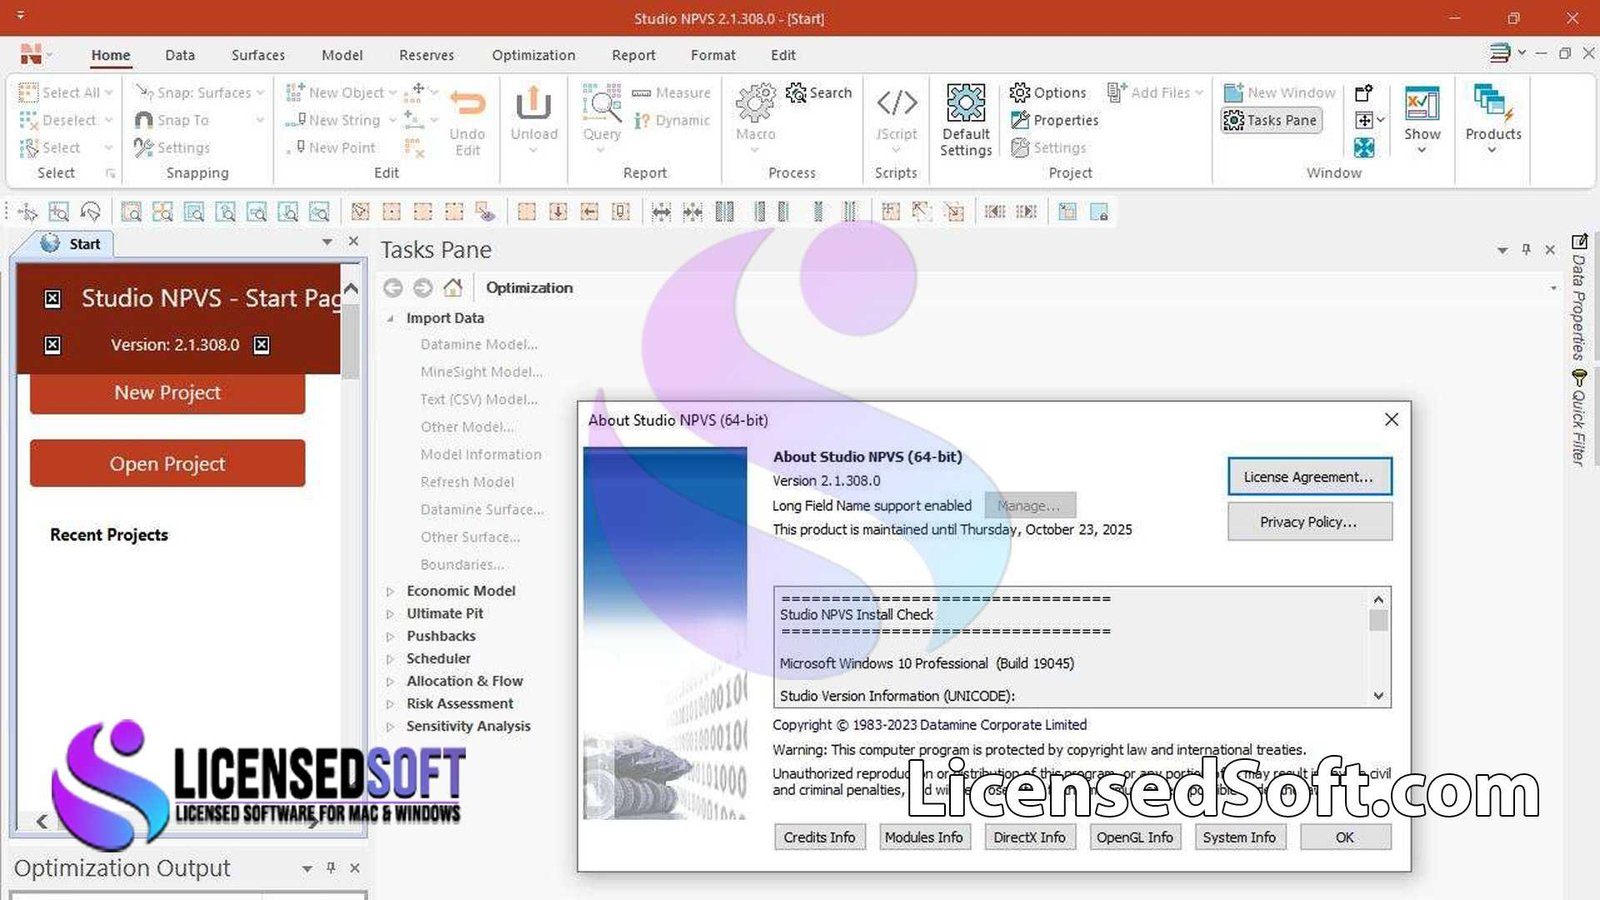Click the Manage... button in About dialog

[1029, 506]
